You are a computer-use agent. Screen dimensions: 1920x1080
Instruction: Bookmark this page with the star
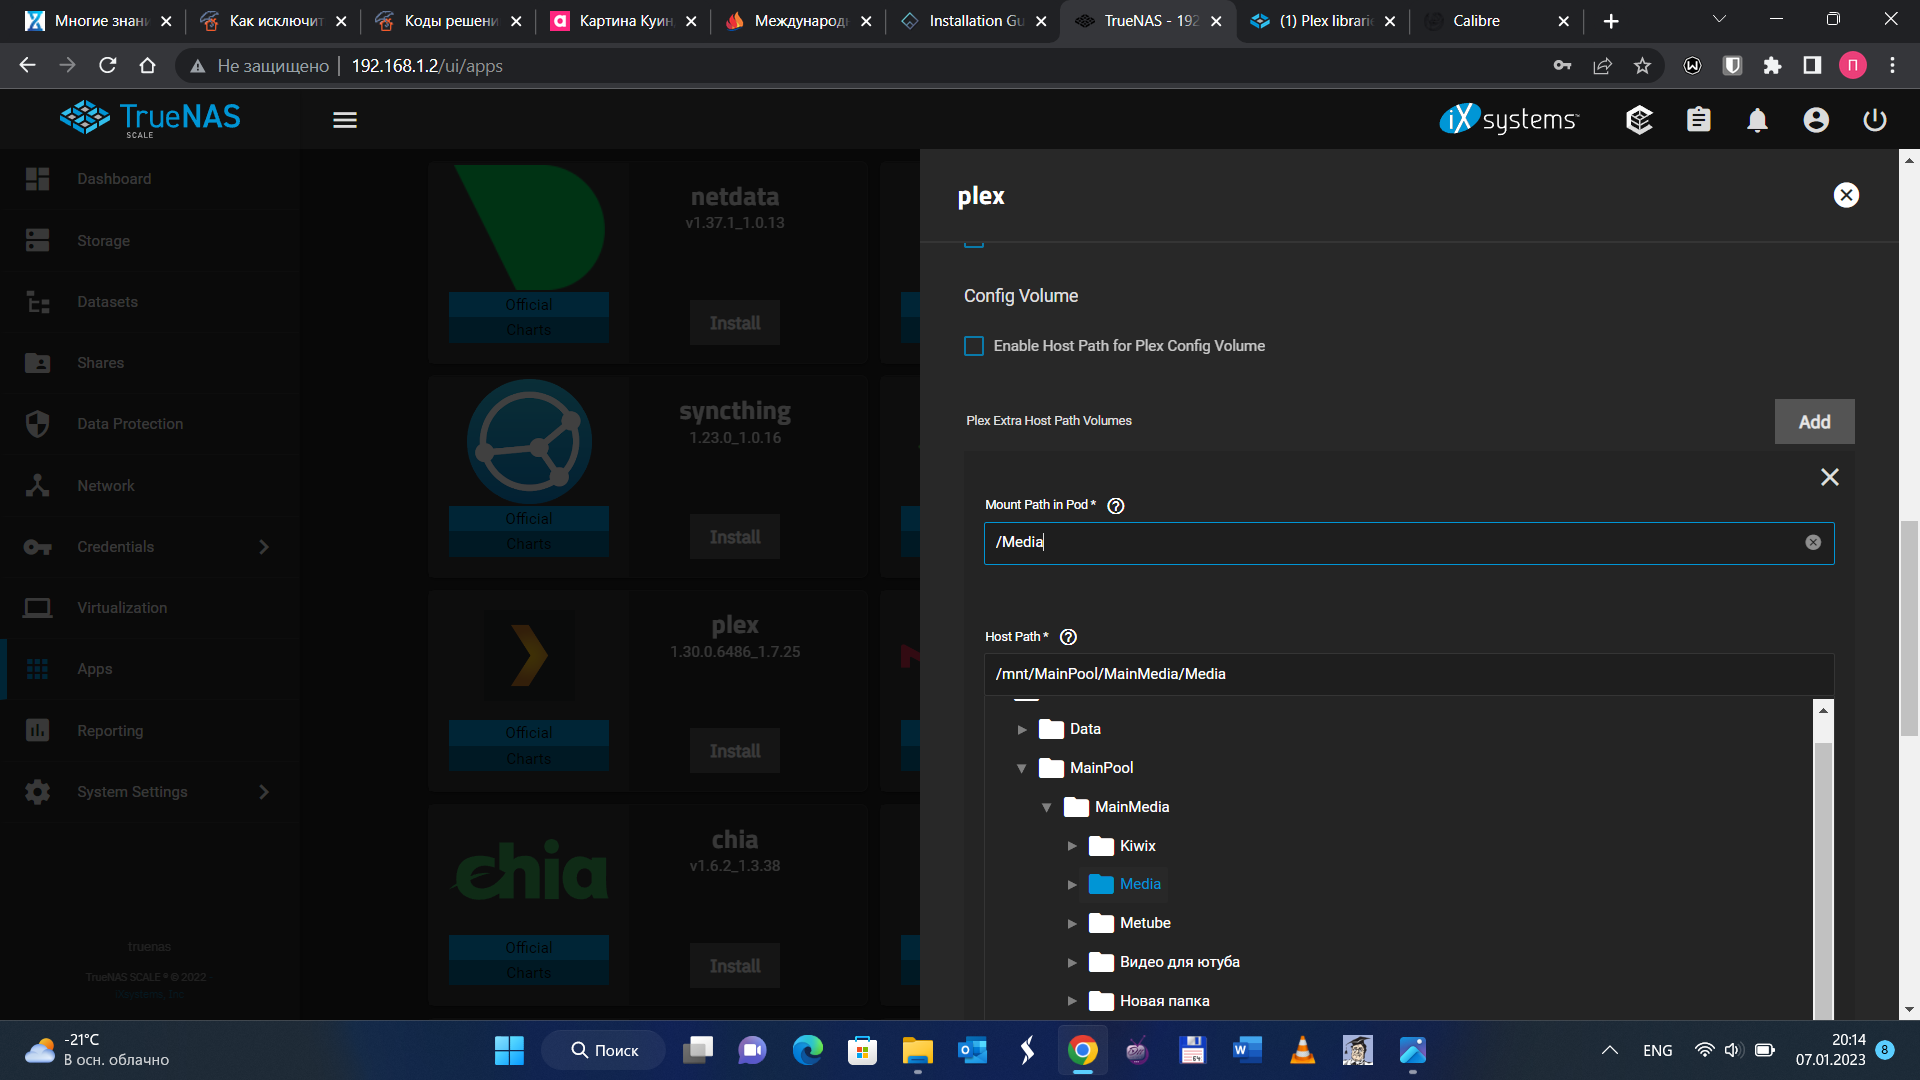point(1642,65)
